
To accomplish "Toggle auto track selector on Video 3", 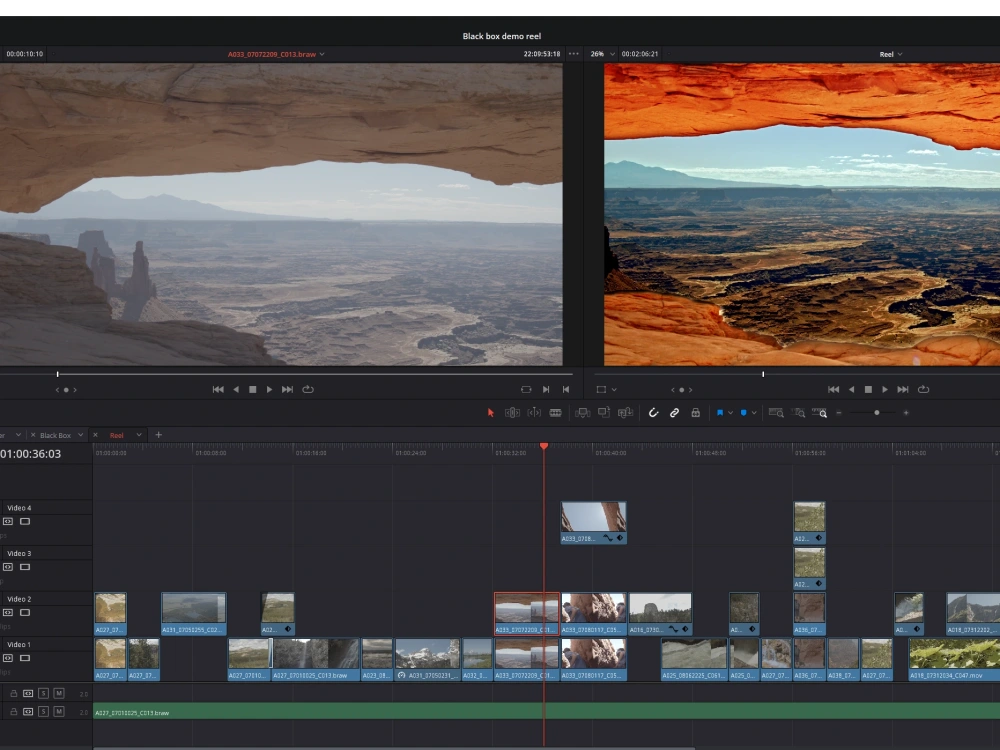I will click(8, 567).
